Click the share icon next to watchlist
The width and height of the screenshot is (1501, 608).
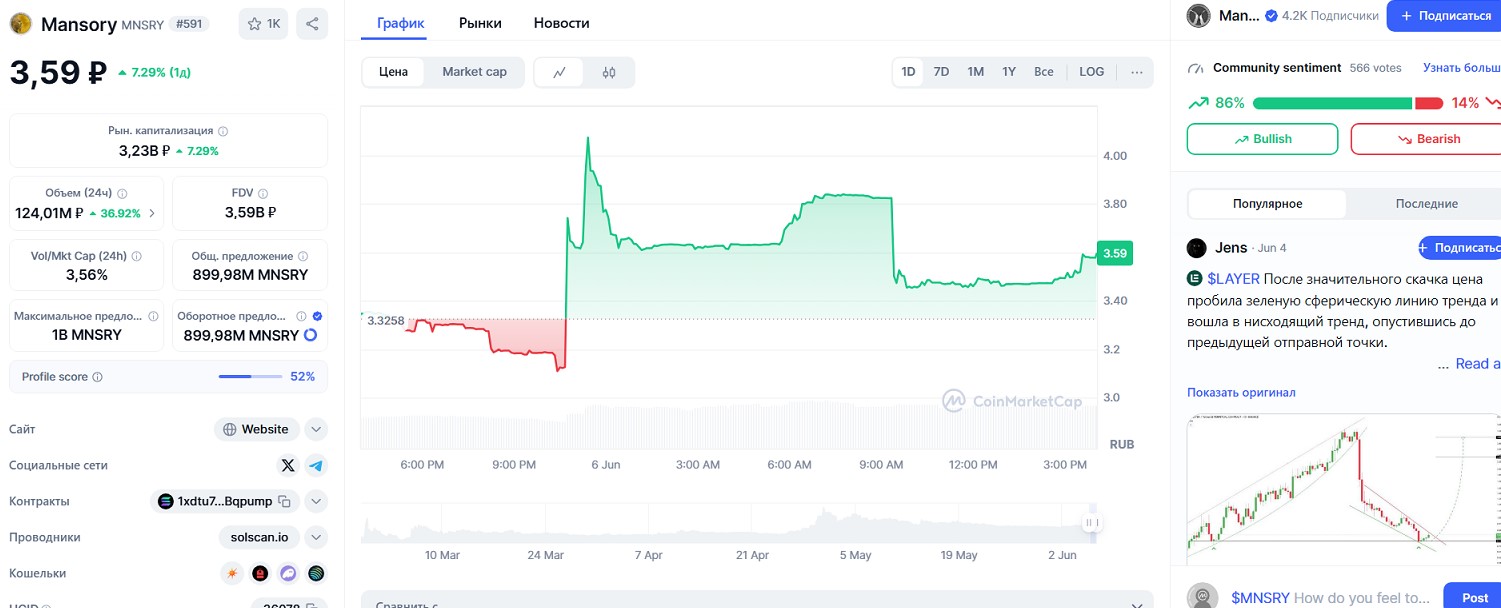click(x=312, y=24)
